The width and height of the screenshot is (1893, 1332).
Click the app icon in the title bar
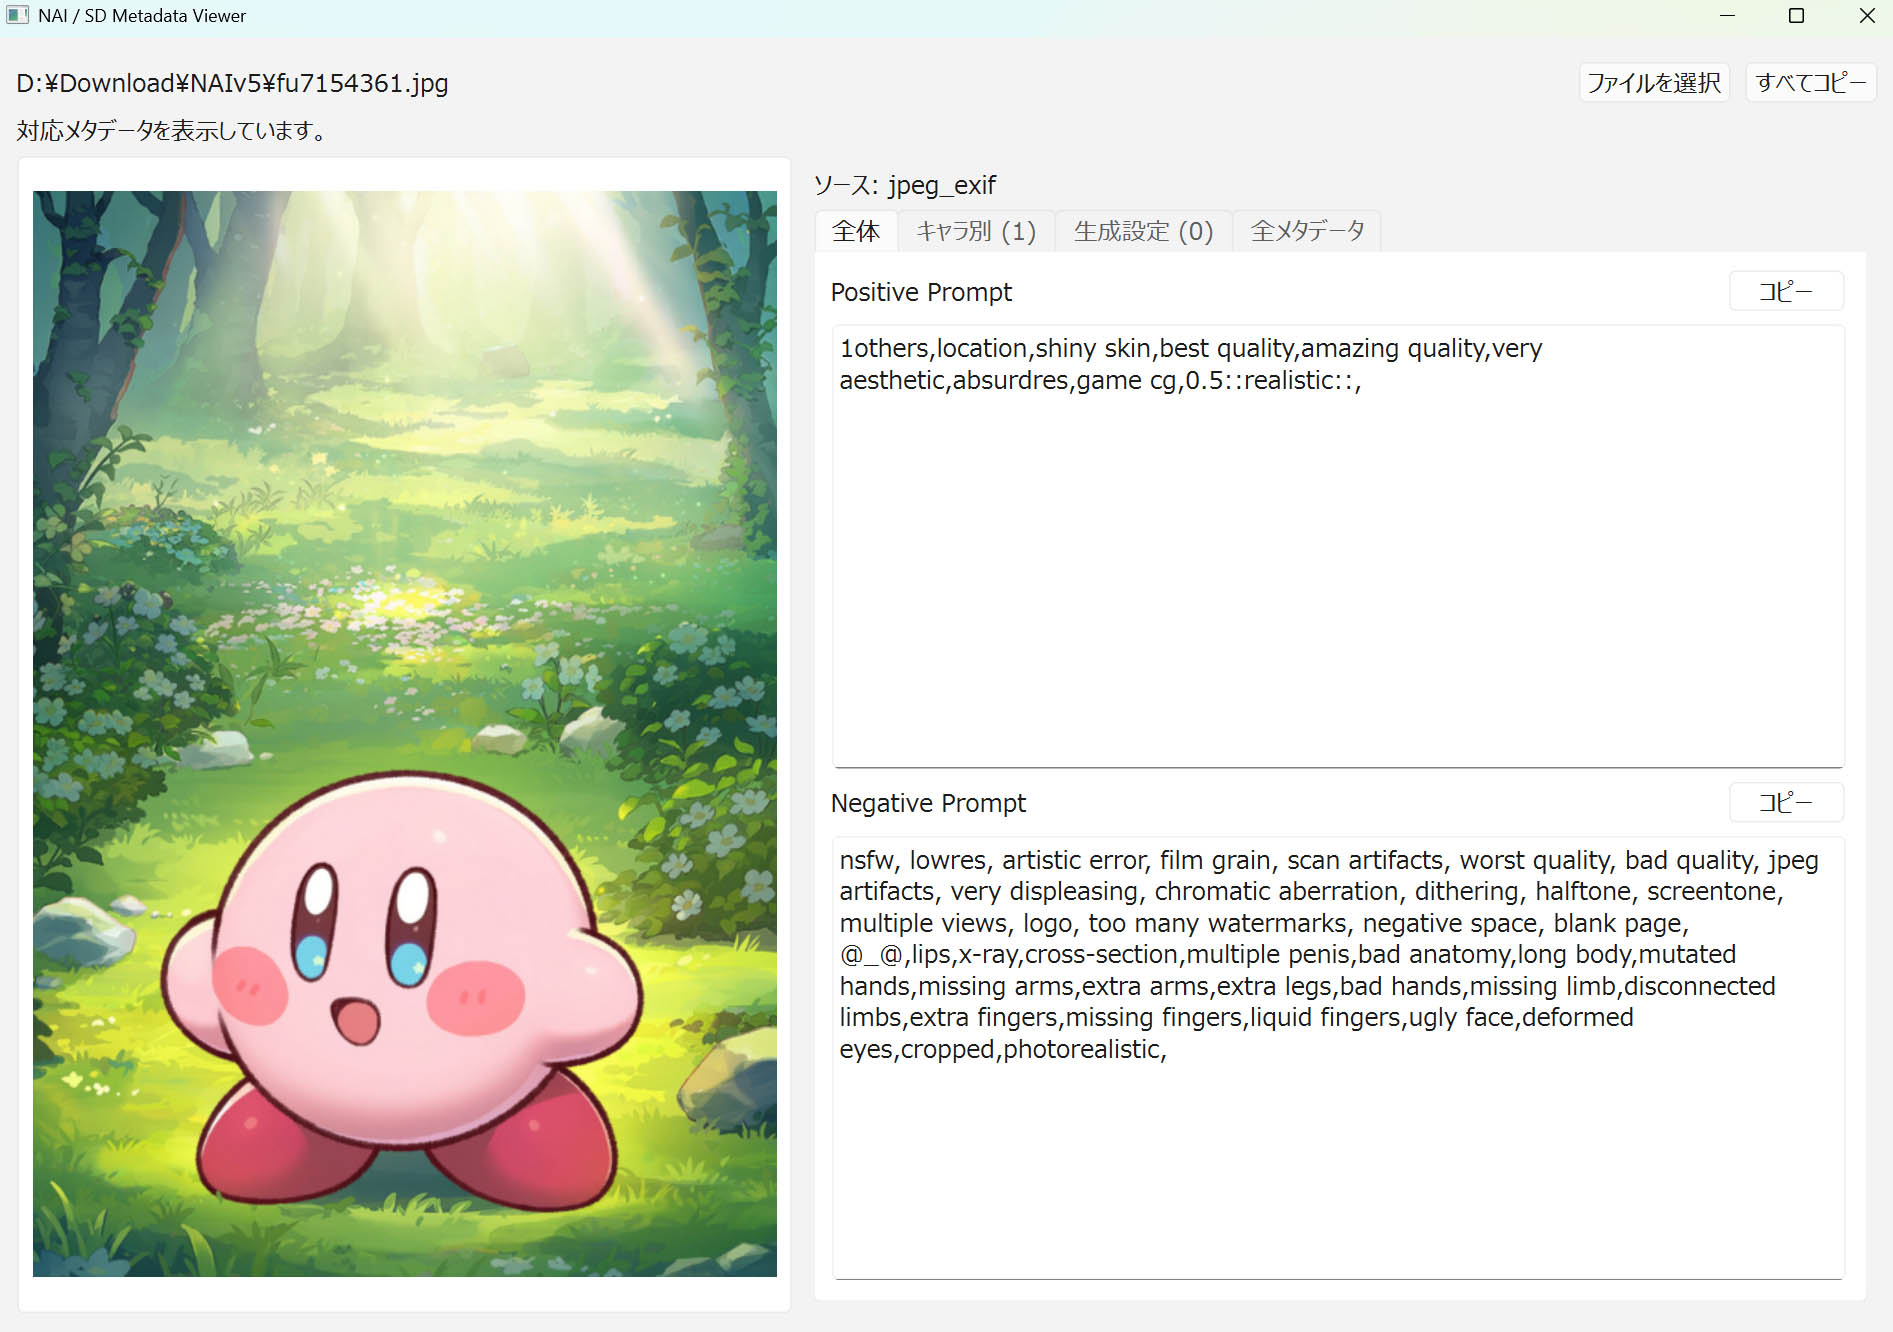(18, 16)
